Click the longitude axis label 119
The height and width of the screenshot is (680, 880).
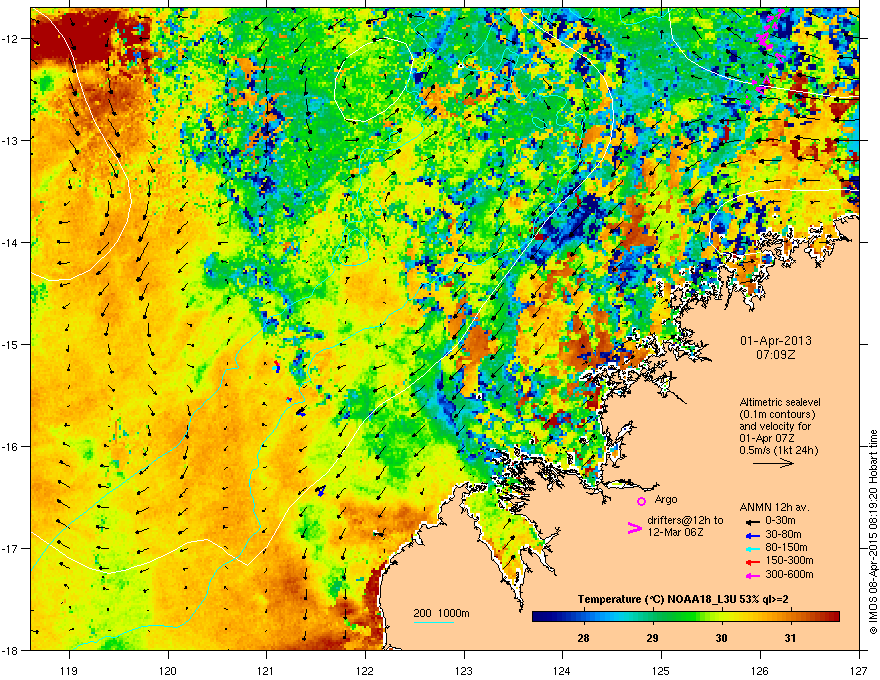(x=69, y=670)
